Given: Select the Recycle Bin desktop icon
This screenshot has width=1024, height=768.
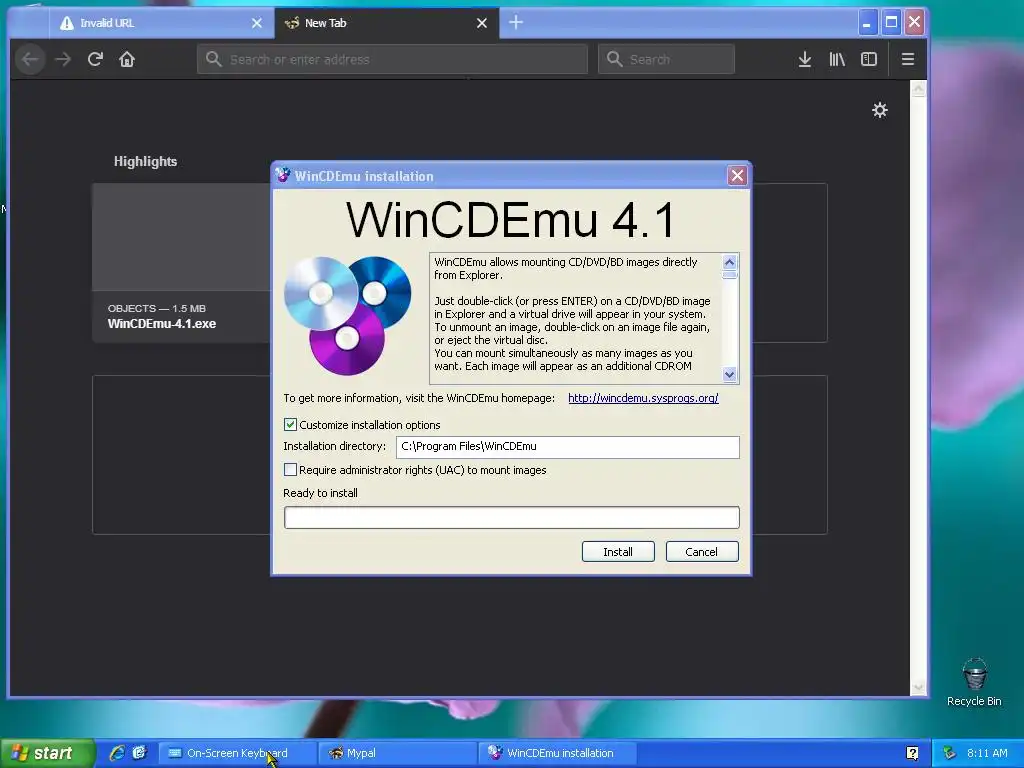Looking at the screenshot, I should point(974,682).
